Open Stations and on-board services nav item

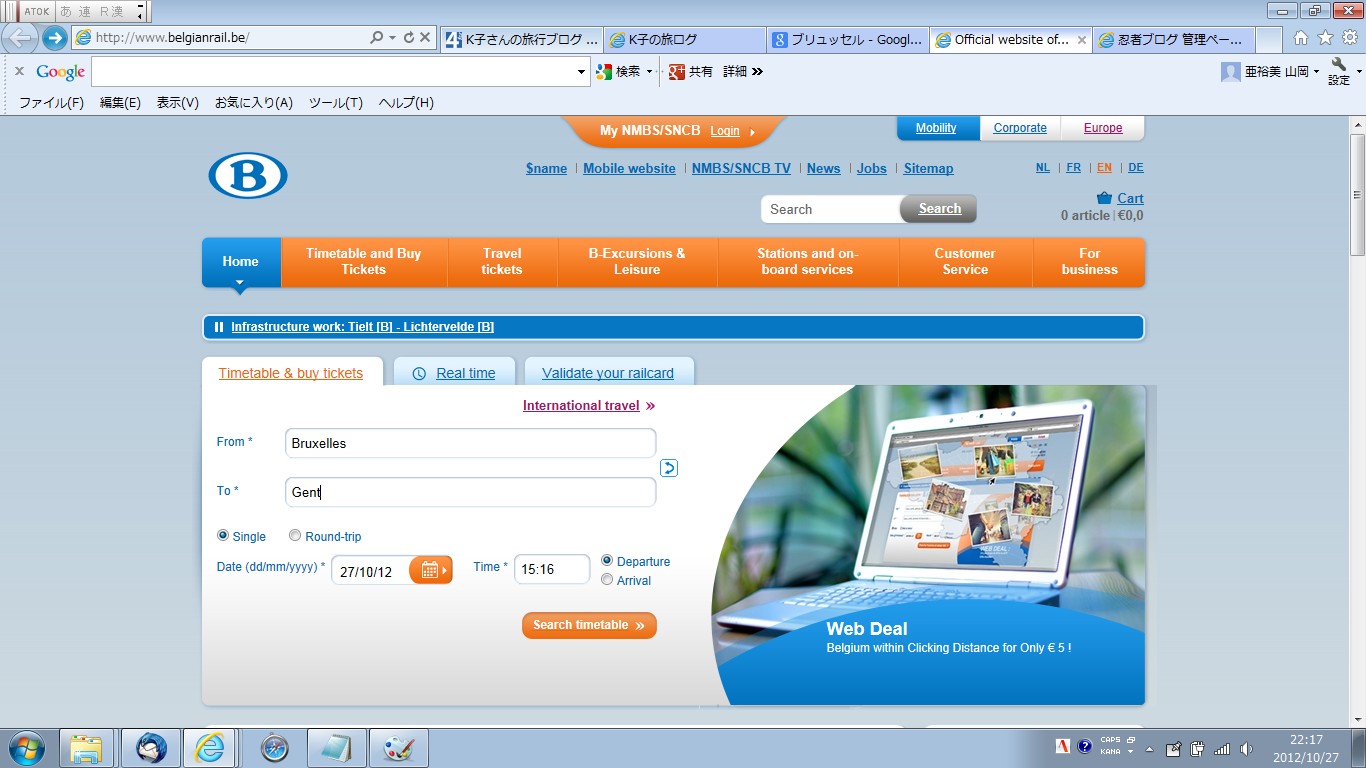(808, 262)
